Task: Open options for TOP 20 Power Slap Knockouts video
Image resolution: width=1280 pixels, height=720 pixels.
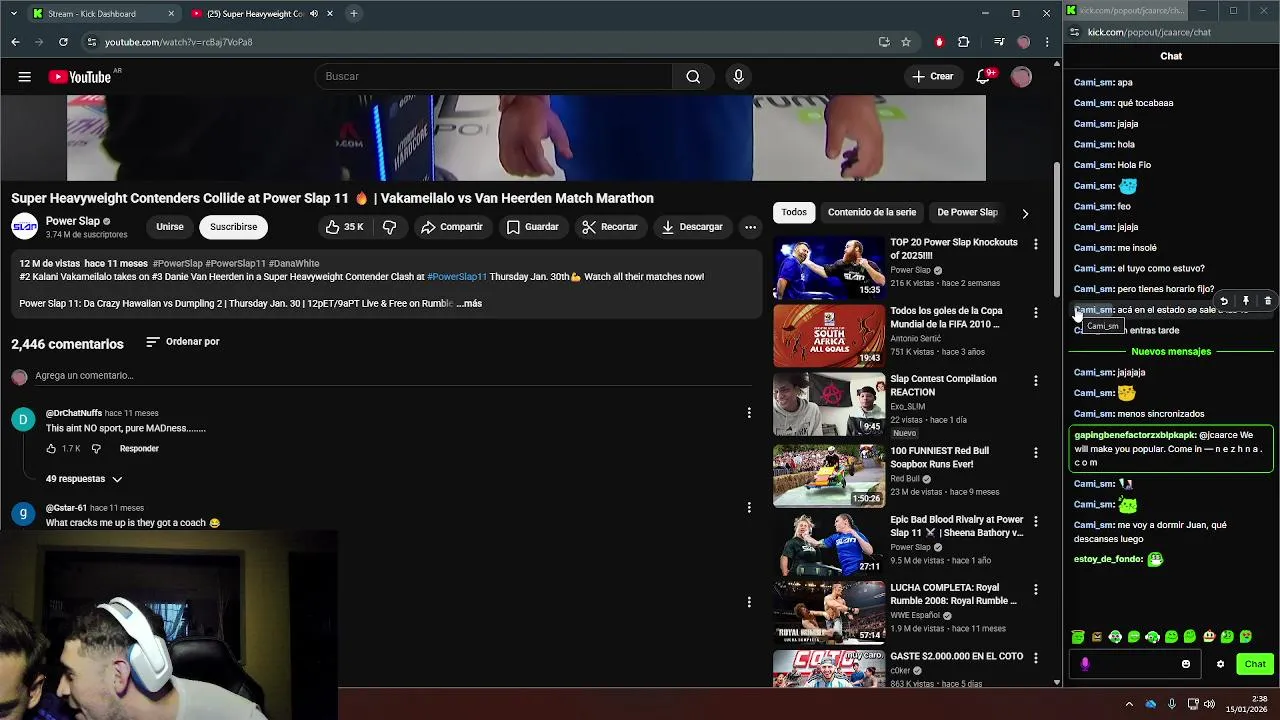Action: [x=1036, y=244]
